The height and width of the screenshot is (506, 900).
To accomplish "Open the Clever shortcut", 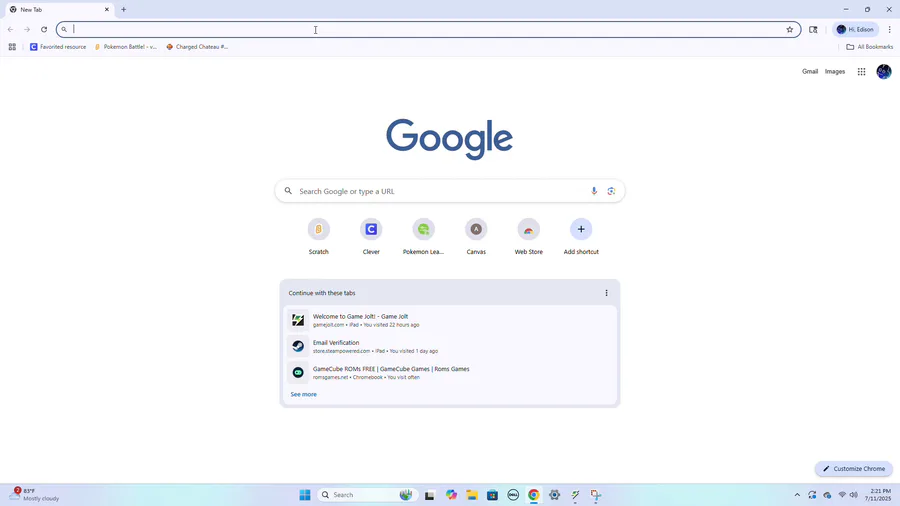I will point(371,236).
